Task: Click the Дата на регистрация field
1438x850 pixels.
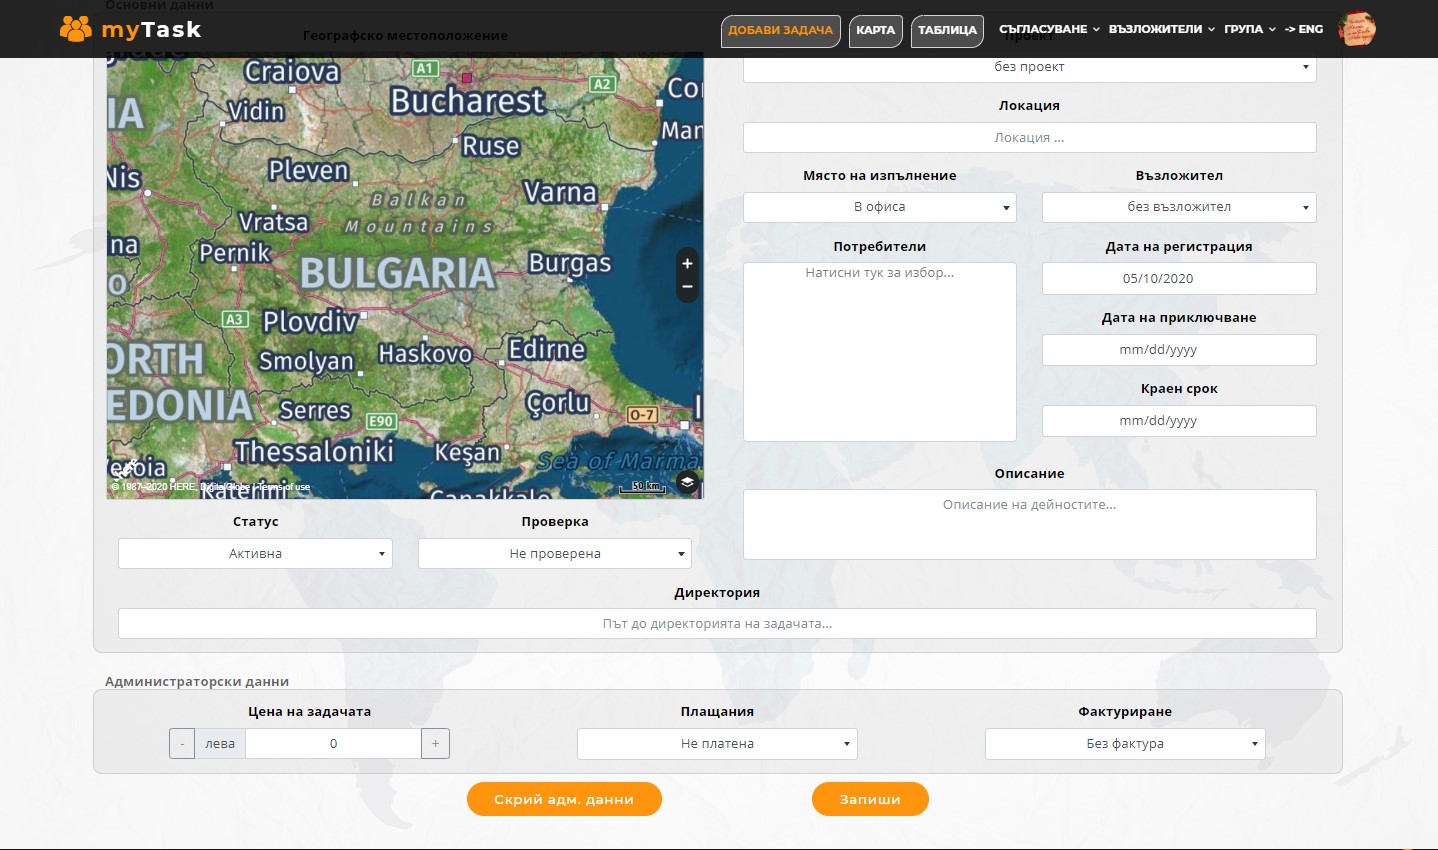Action: (x=1179, y=279)
